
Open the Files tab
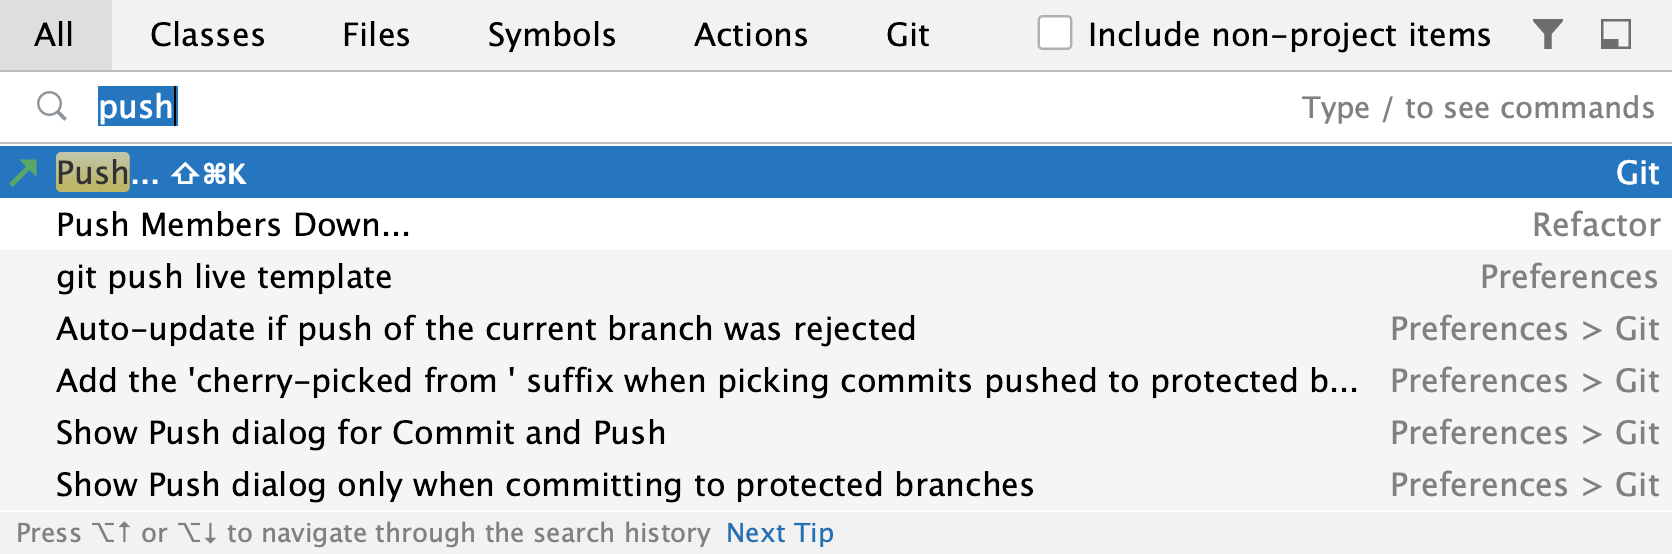376,35
